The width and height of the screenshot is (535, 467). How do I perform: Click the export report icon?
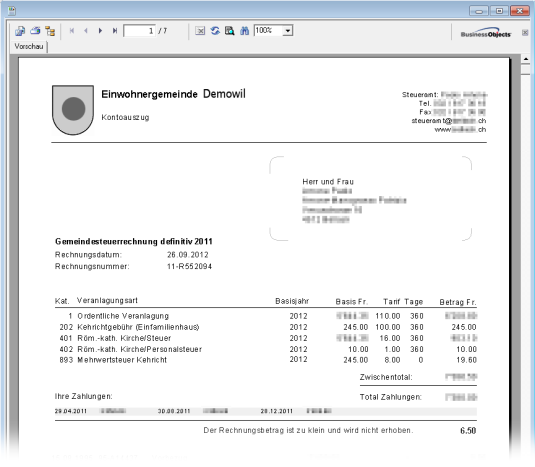click(x=20, y=31)
